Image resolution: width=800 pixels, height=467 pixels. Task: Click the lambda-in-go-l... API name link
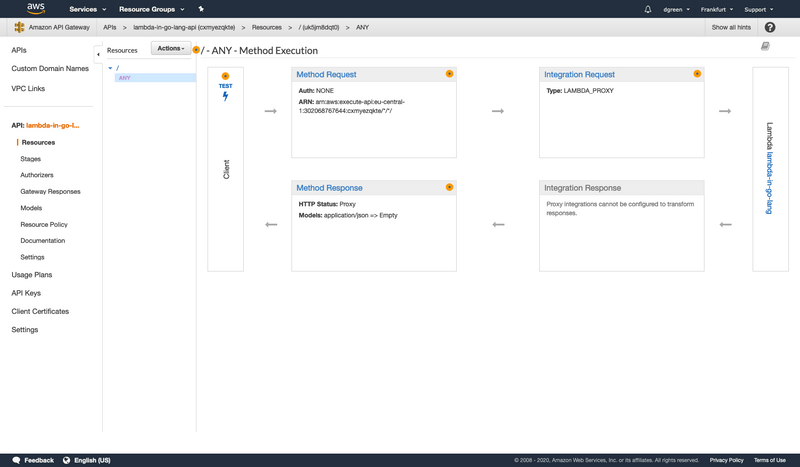coord(53,125)
